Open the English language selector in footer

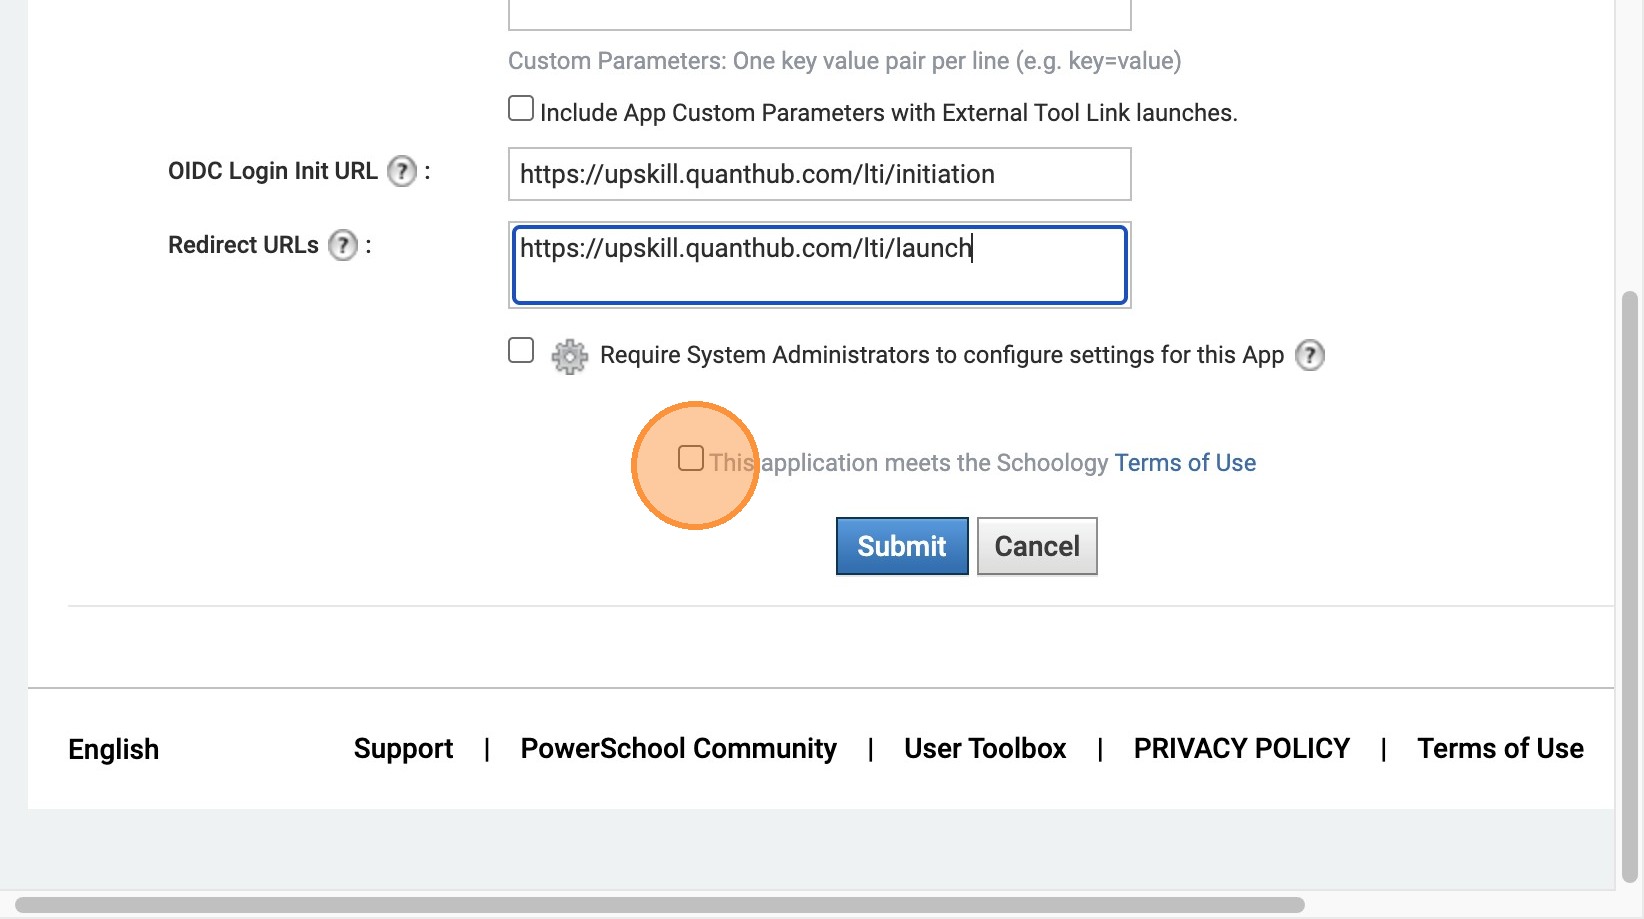pos(113,749)
